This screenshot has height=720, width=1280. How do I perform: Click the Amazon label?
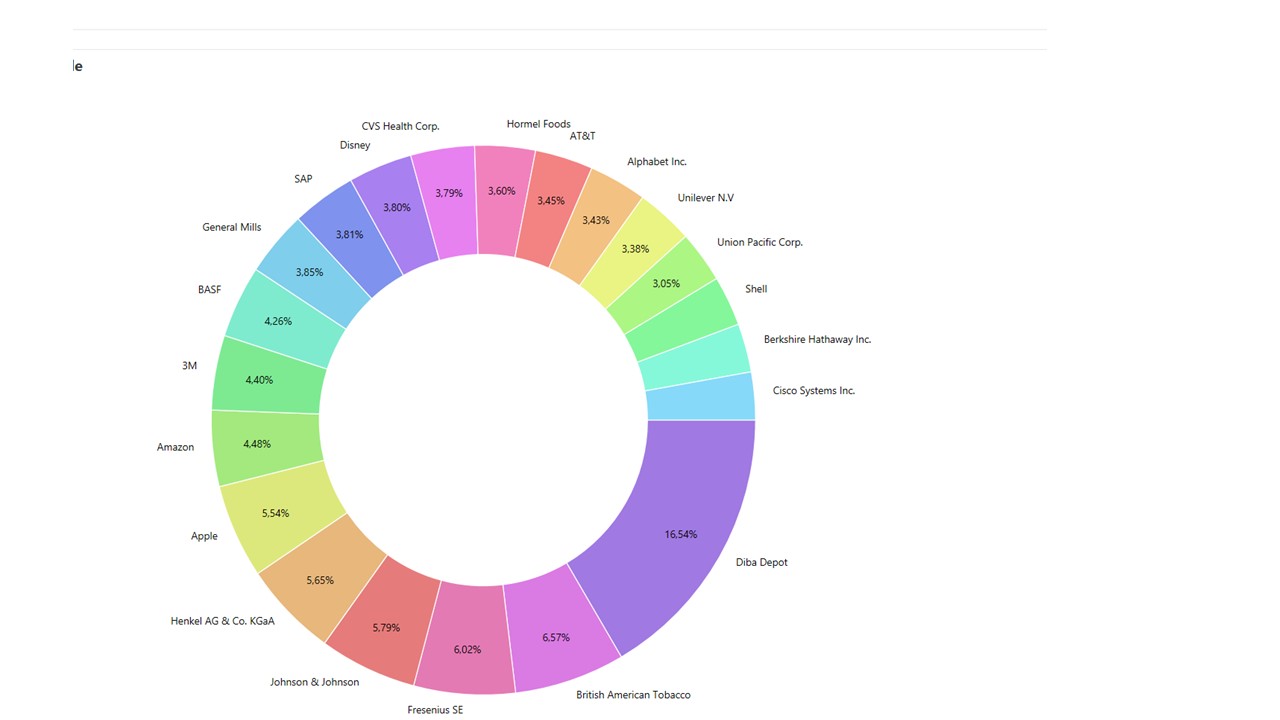[175, 447]
